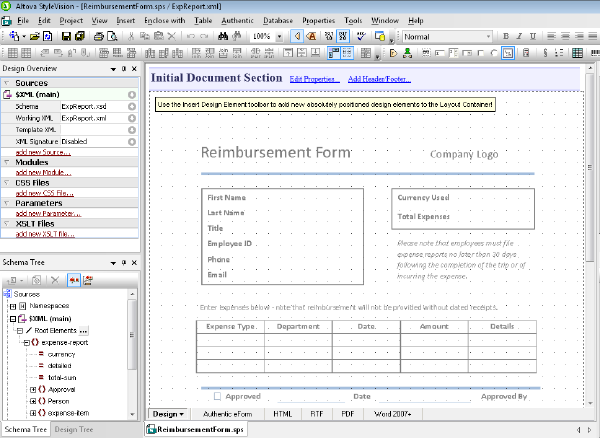Click the Edit Properties link
Image resolution: width=600 pixels, height=438 pixels.
click(314, 78)
